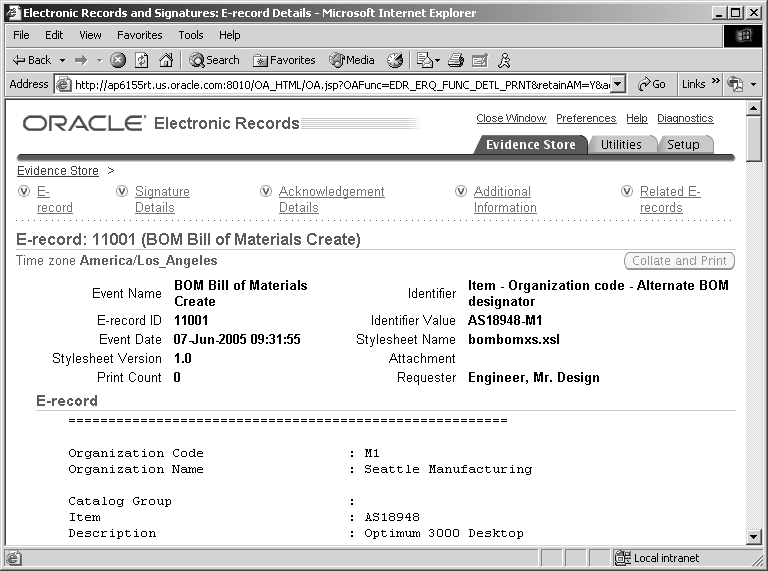Image resolution: width=768 pixels, height=571 pixels.
Task: Click the Go button arrow
Action: tap(652, 84)
